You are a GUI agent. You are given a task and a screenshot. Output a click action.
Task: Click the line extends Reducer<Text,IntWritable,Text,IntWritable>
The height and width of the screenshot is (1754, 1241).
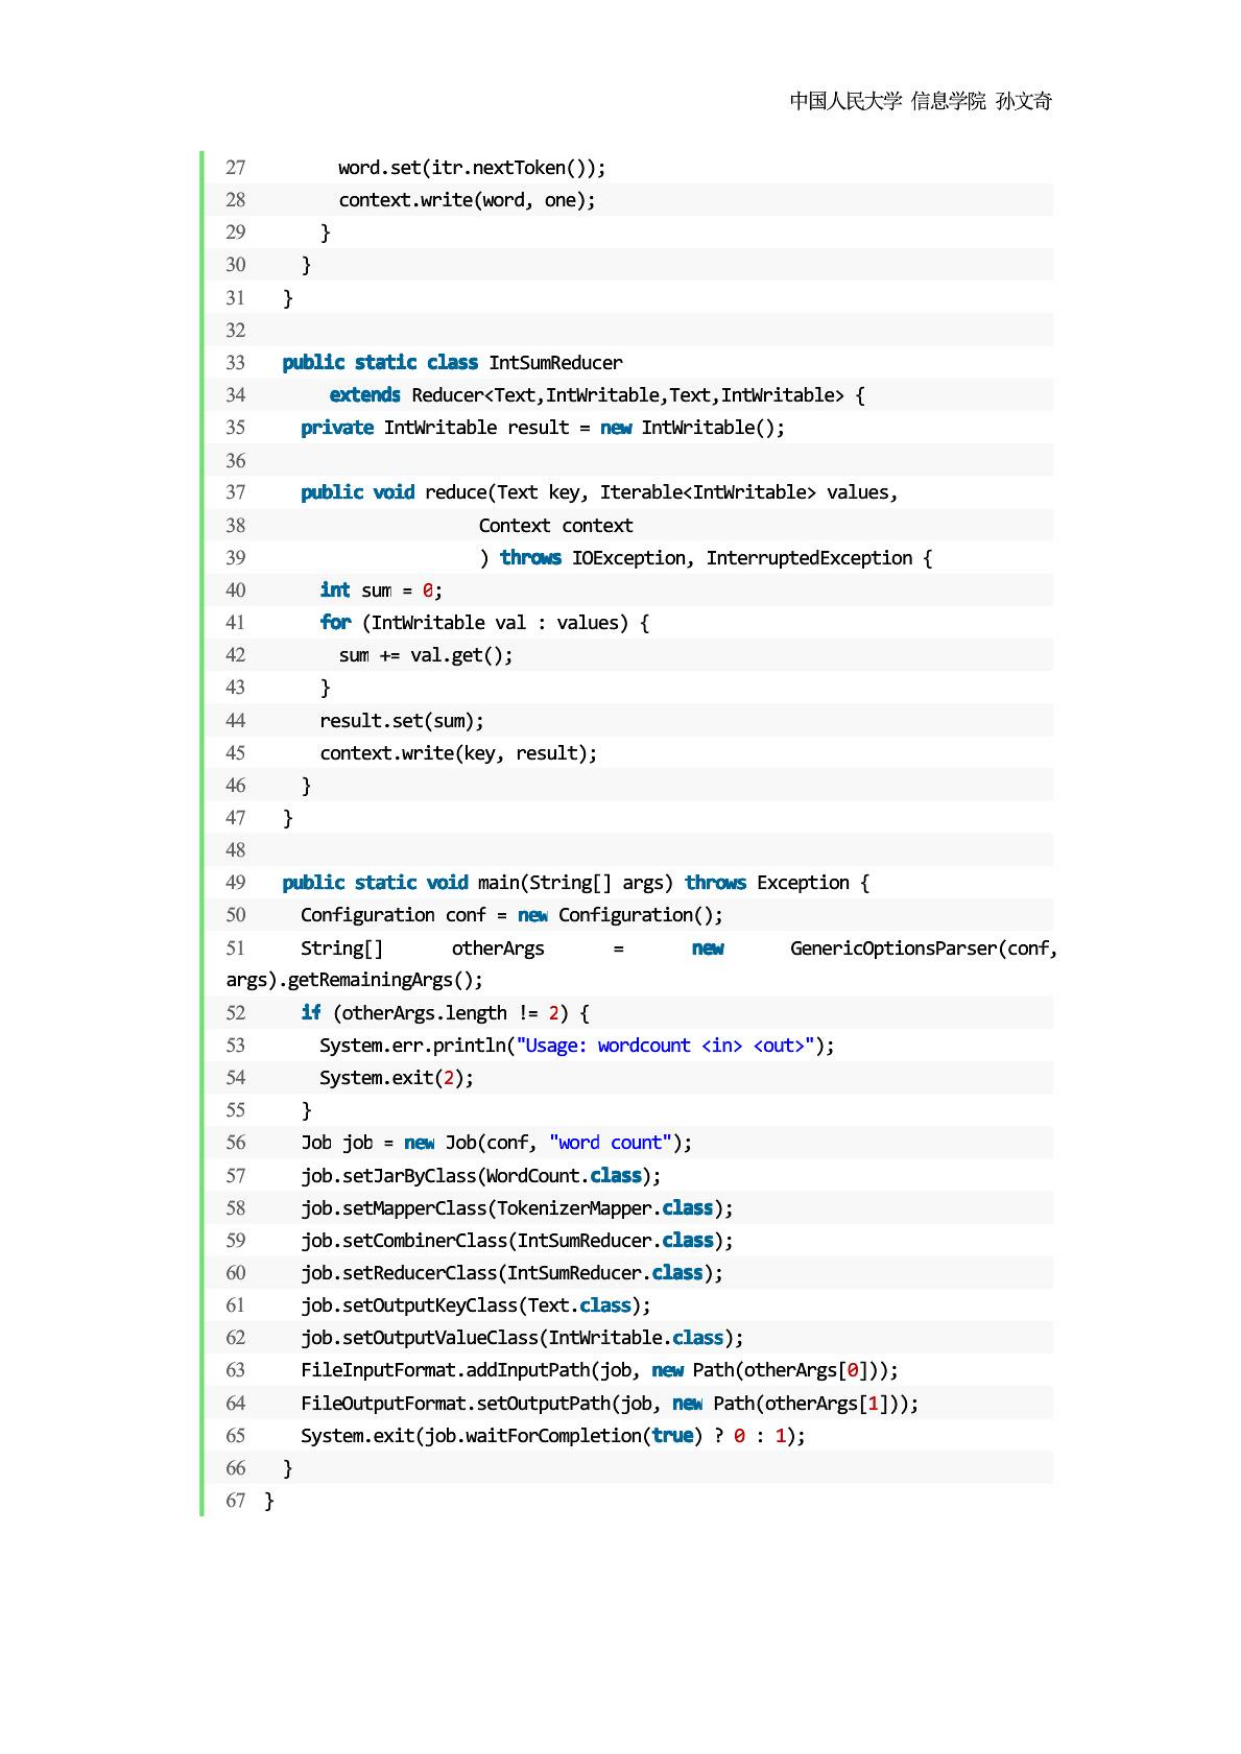tap(597, 395)
